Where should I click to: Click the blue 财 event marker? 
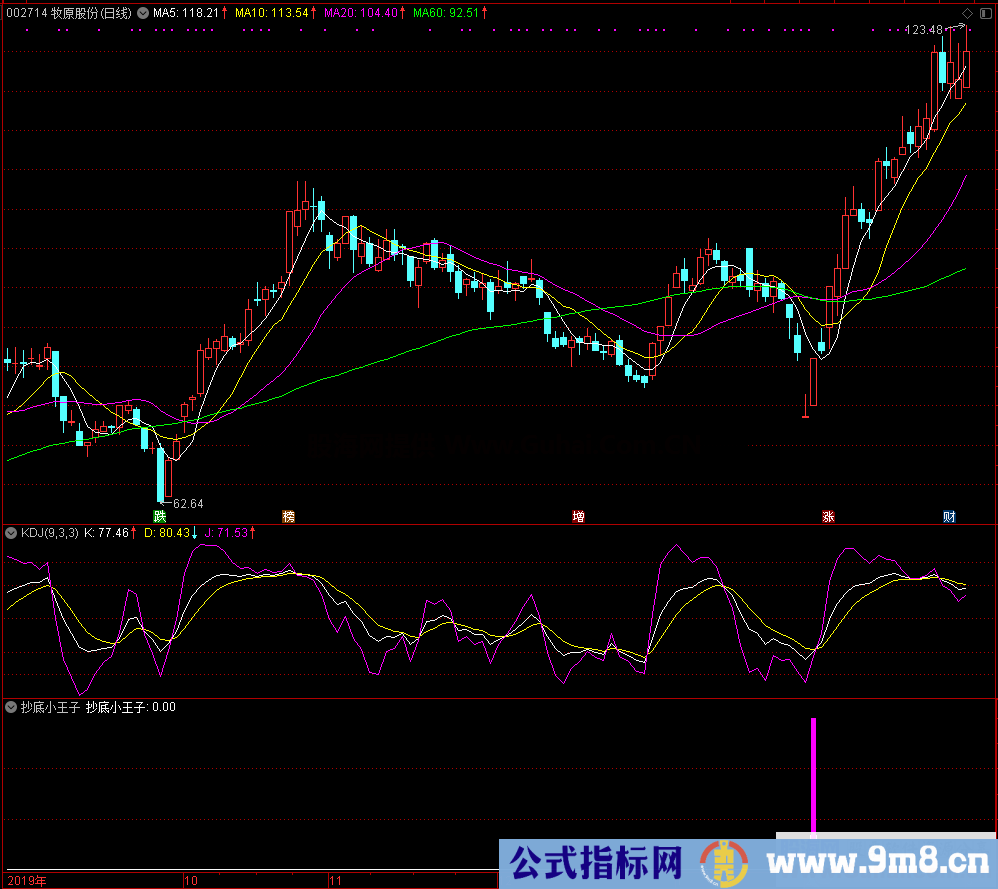click(x=949, y=517)
